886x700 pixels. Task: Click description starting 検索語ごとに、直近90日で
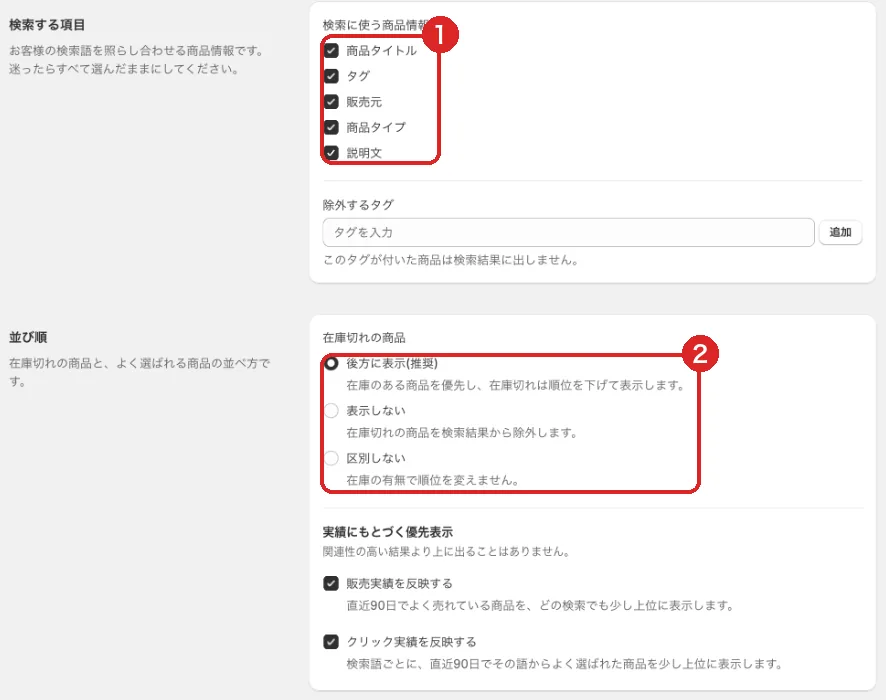(564, 664)
